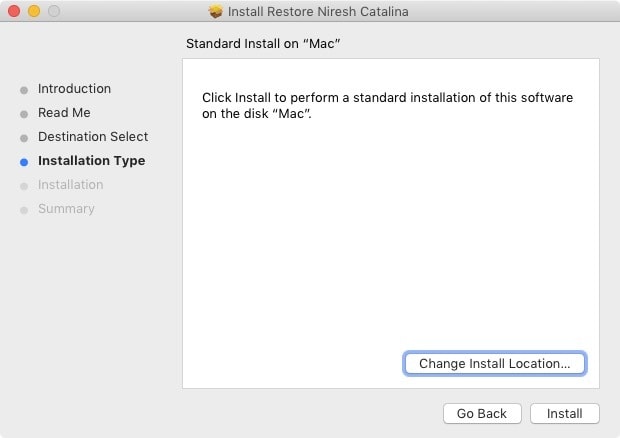The width and height of the screenshot is (620, 438).
Task: Click the blue bullet beside Installation Type
Action: (x=24, y=162)
